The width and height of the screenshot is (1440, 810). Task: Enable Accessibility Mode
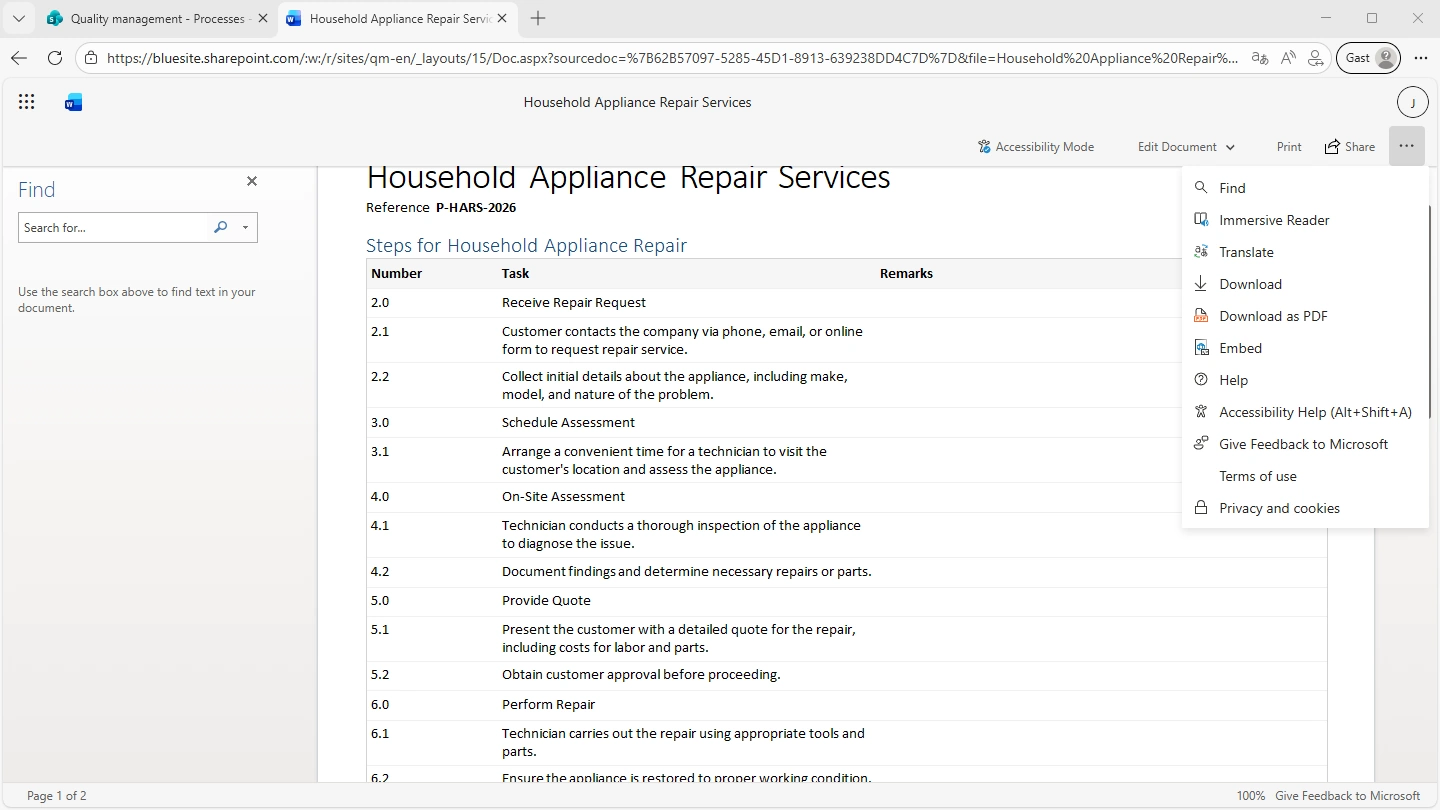1036,146
